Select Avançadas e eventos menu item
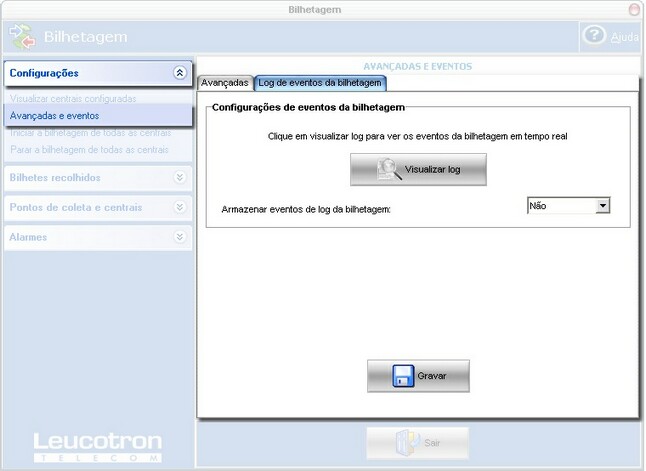646x471 pixels. (98, 116)
